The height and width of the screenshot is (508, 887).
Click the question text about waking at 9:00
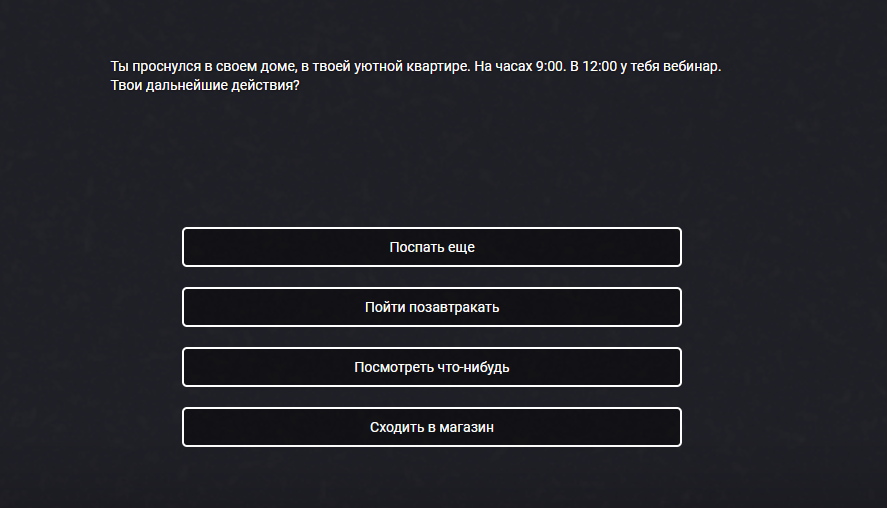pyautogui.click(x=415, y=66)
